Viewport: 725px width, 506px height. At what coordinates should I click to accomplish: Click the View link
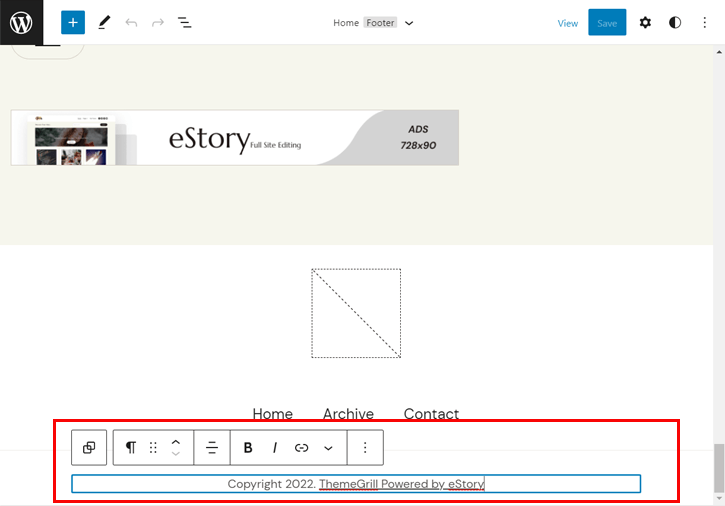point(567,23)
